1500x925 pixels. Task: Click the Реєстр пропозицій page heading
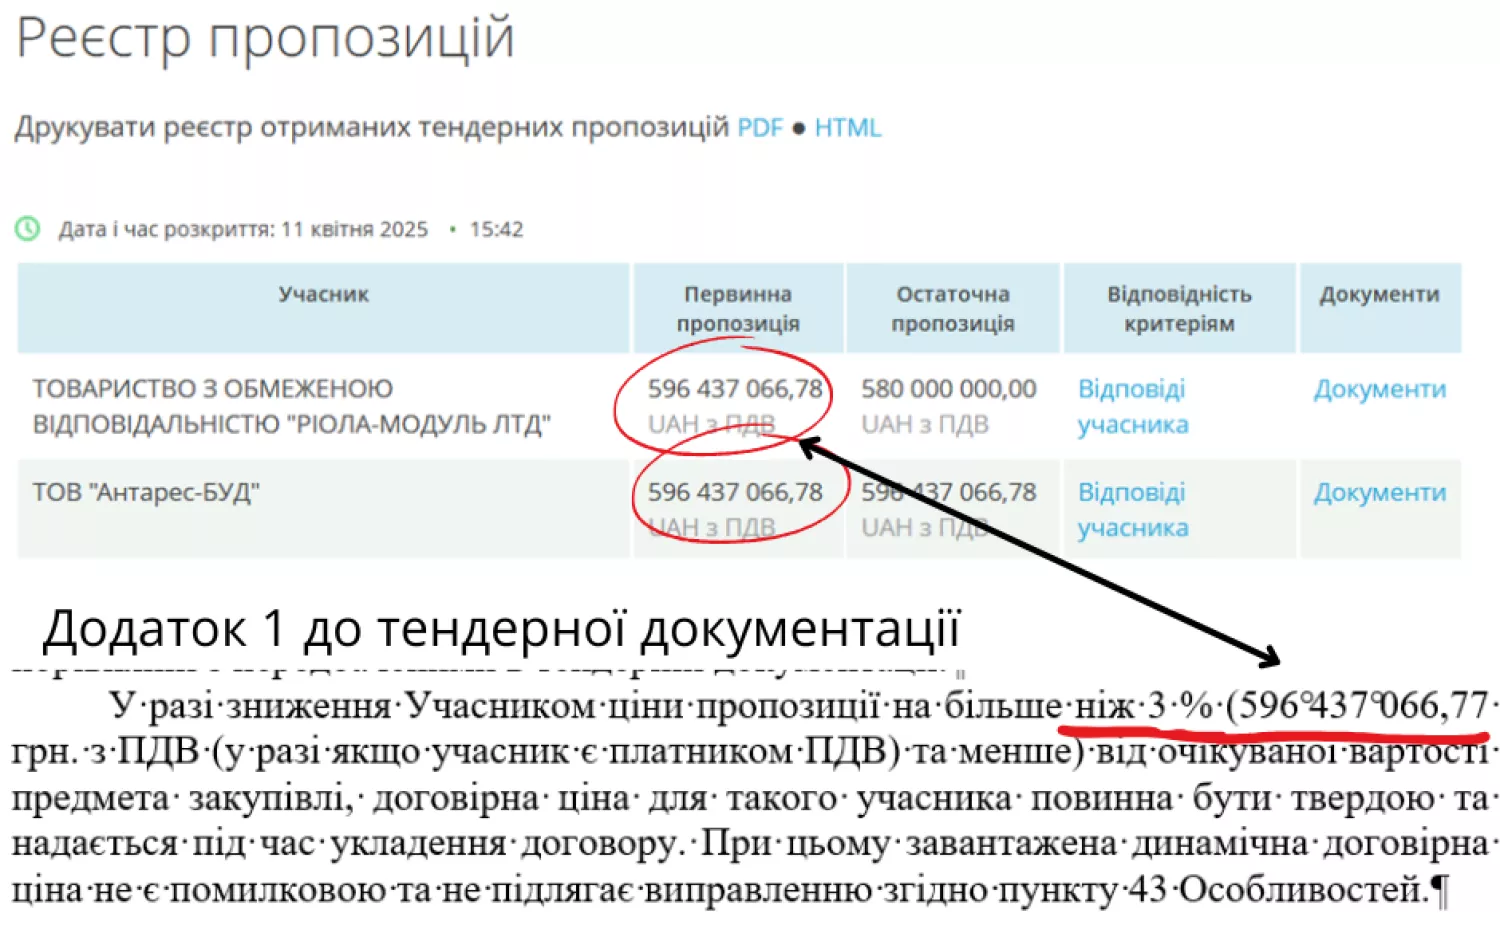[265, 38]
